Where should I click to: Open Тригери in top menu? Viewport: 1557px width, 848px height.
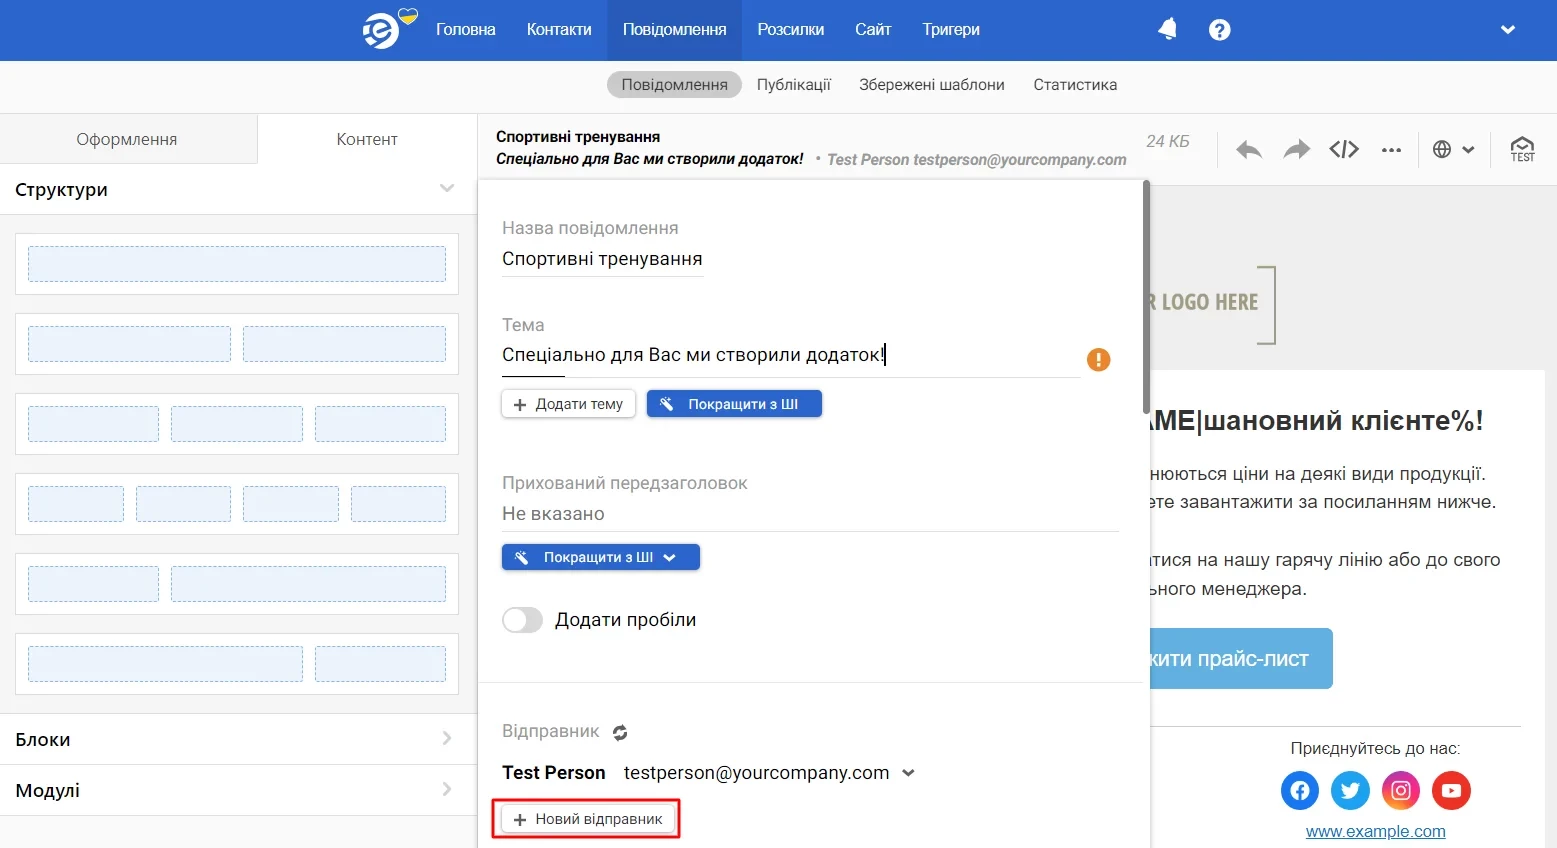pyautogui.click(x=951, y=30)
